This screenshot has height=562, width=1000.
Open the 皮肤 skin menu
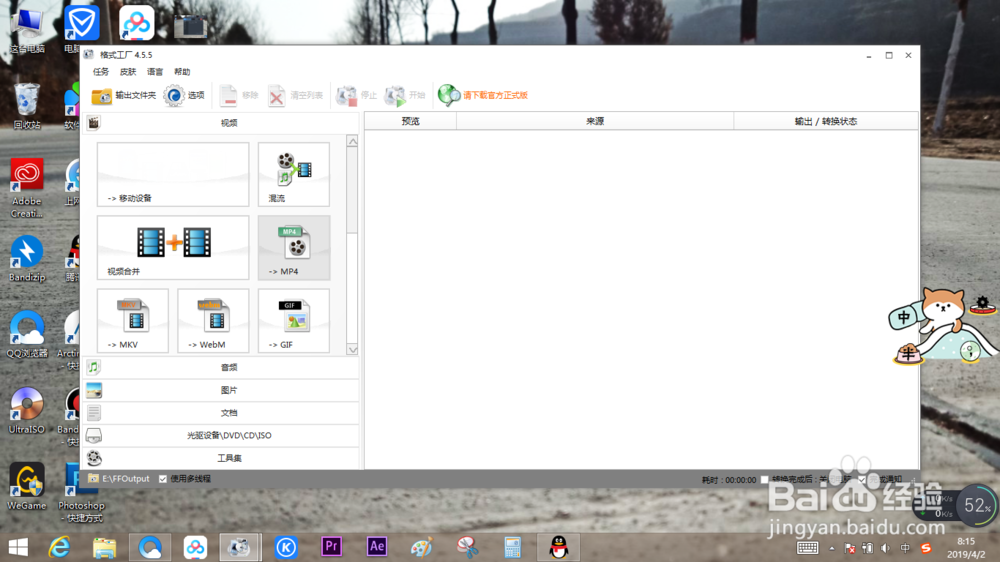[x=128, y=71]
